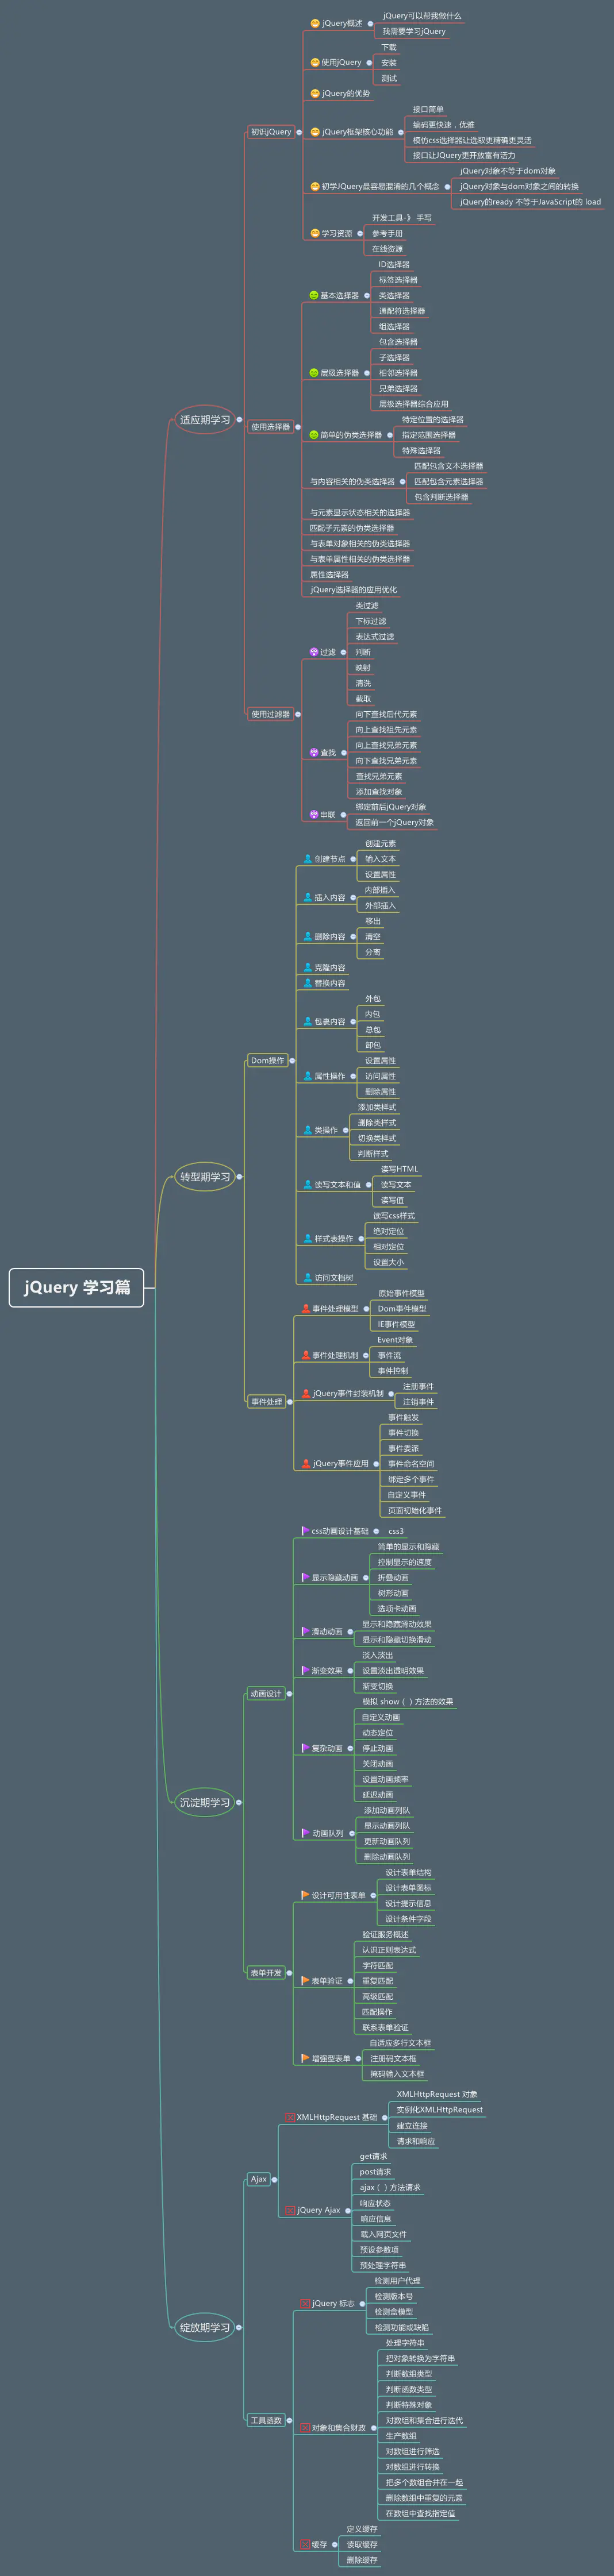This screenshot has height=2576, width=614.
Task: Click the smiley icon beside jQuery概述
Action: click(x=315, y=23)
